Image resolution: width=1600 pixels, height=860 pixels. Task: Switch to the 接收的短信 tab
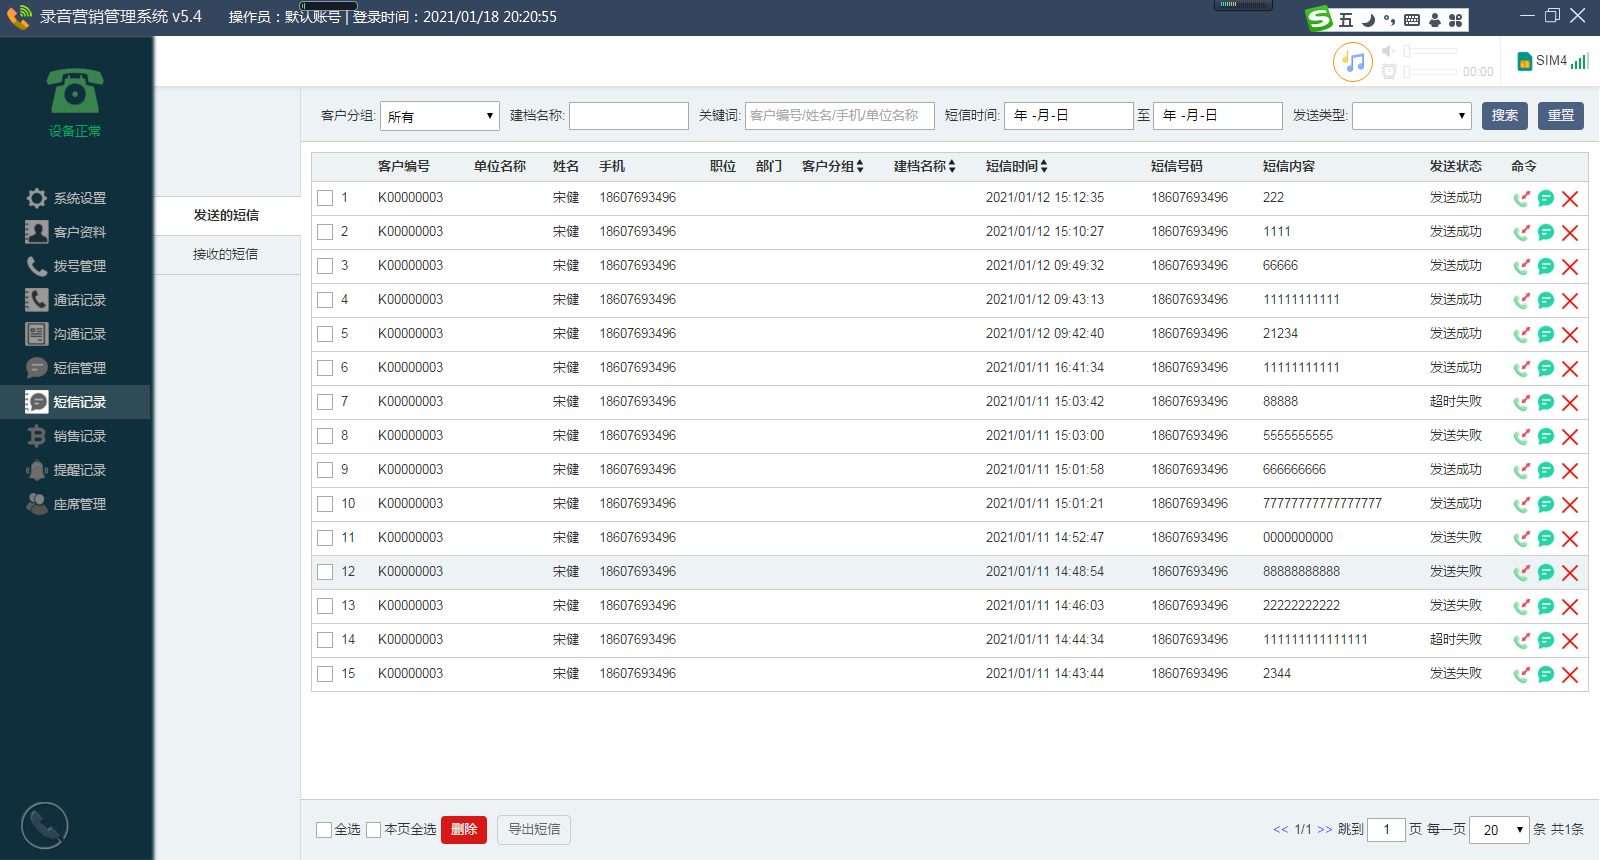226,255
